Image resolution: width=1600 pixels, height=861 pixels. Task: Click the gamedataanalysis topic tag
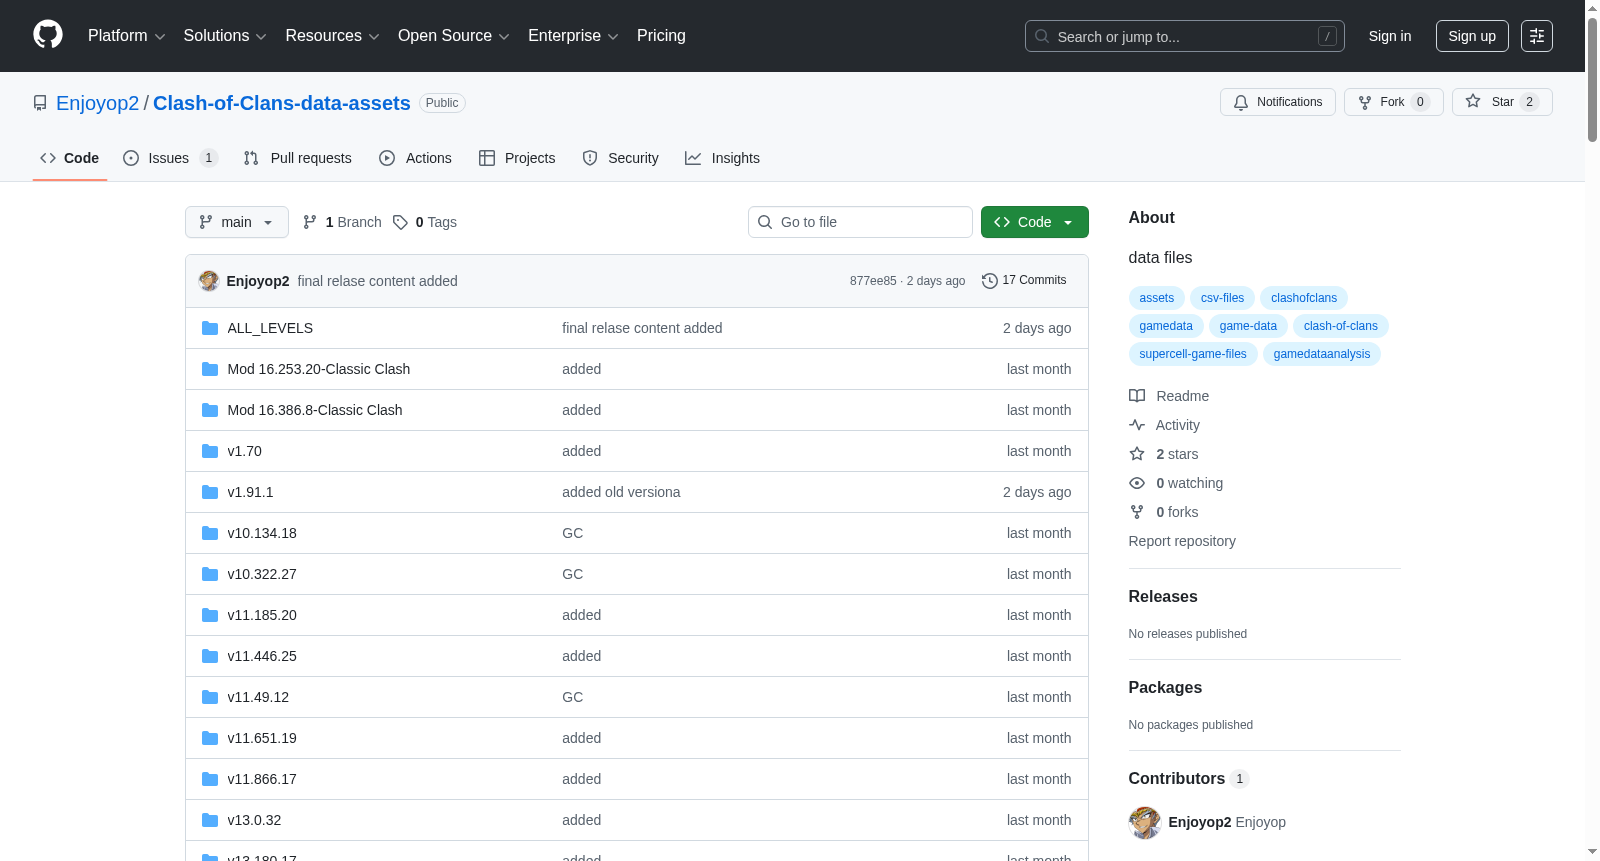coord(1322,354)
